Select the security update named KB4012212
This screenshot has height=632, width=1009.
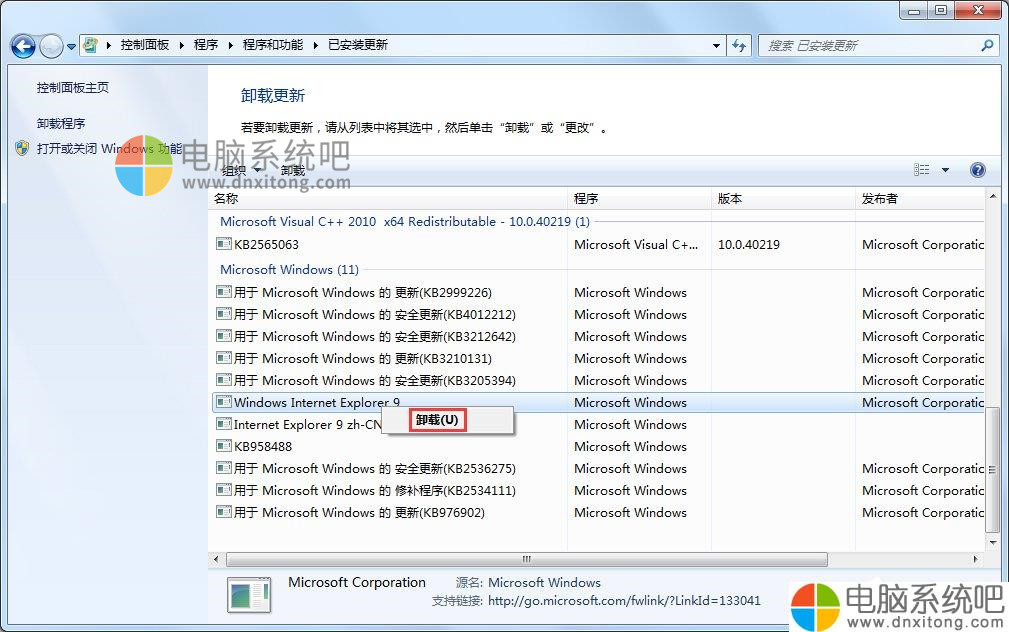coord(375,315)
